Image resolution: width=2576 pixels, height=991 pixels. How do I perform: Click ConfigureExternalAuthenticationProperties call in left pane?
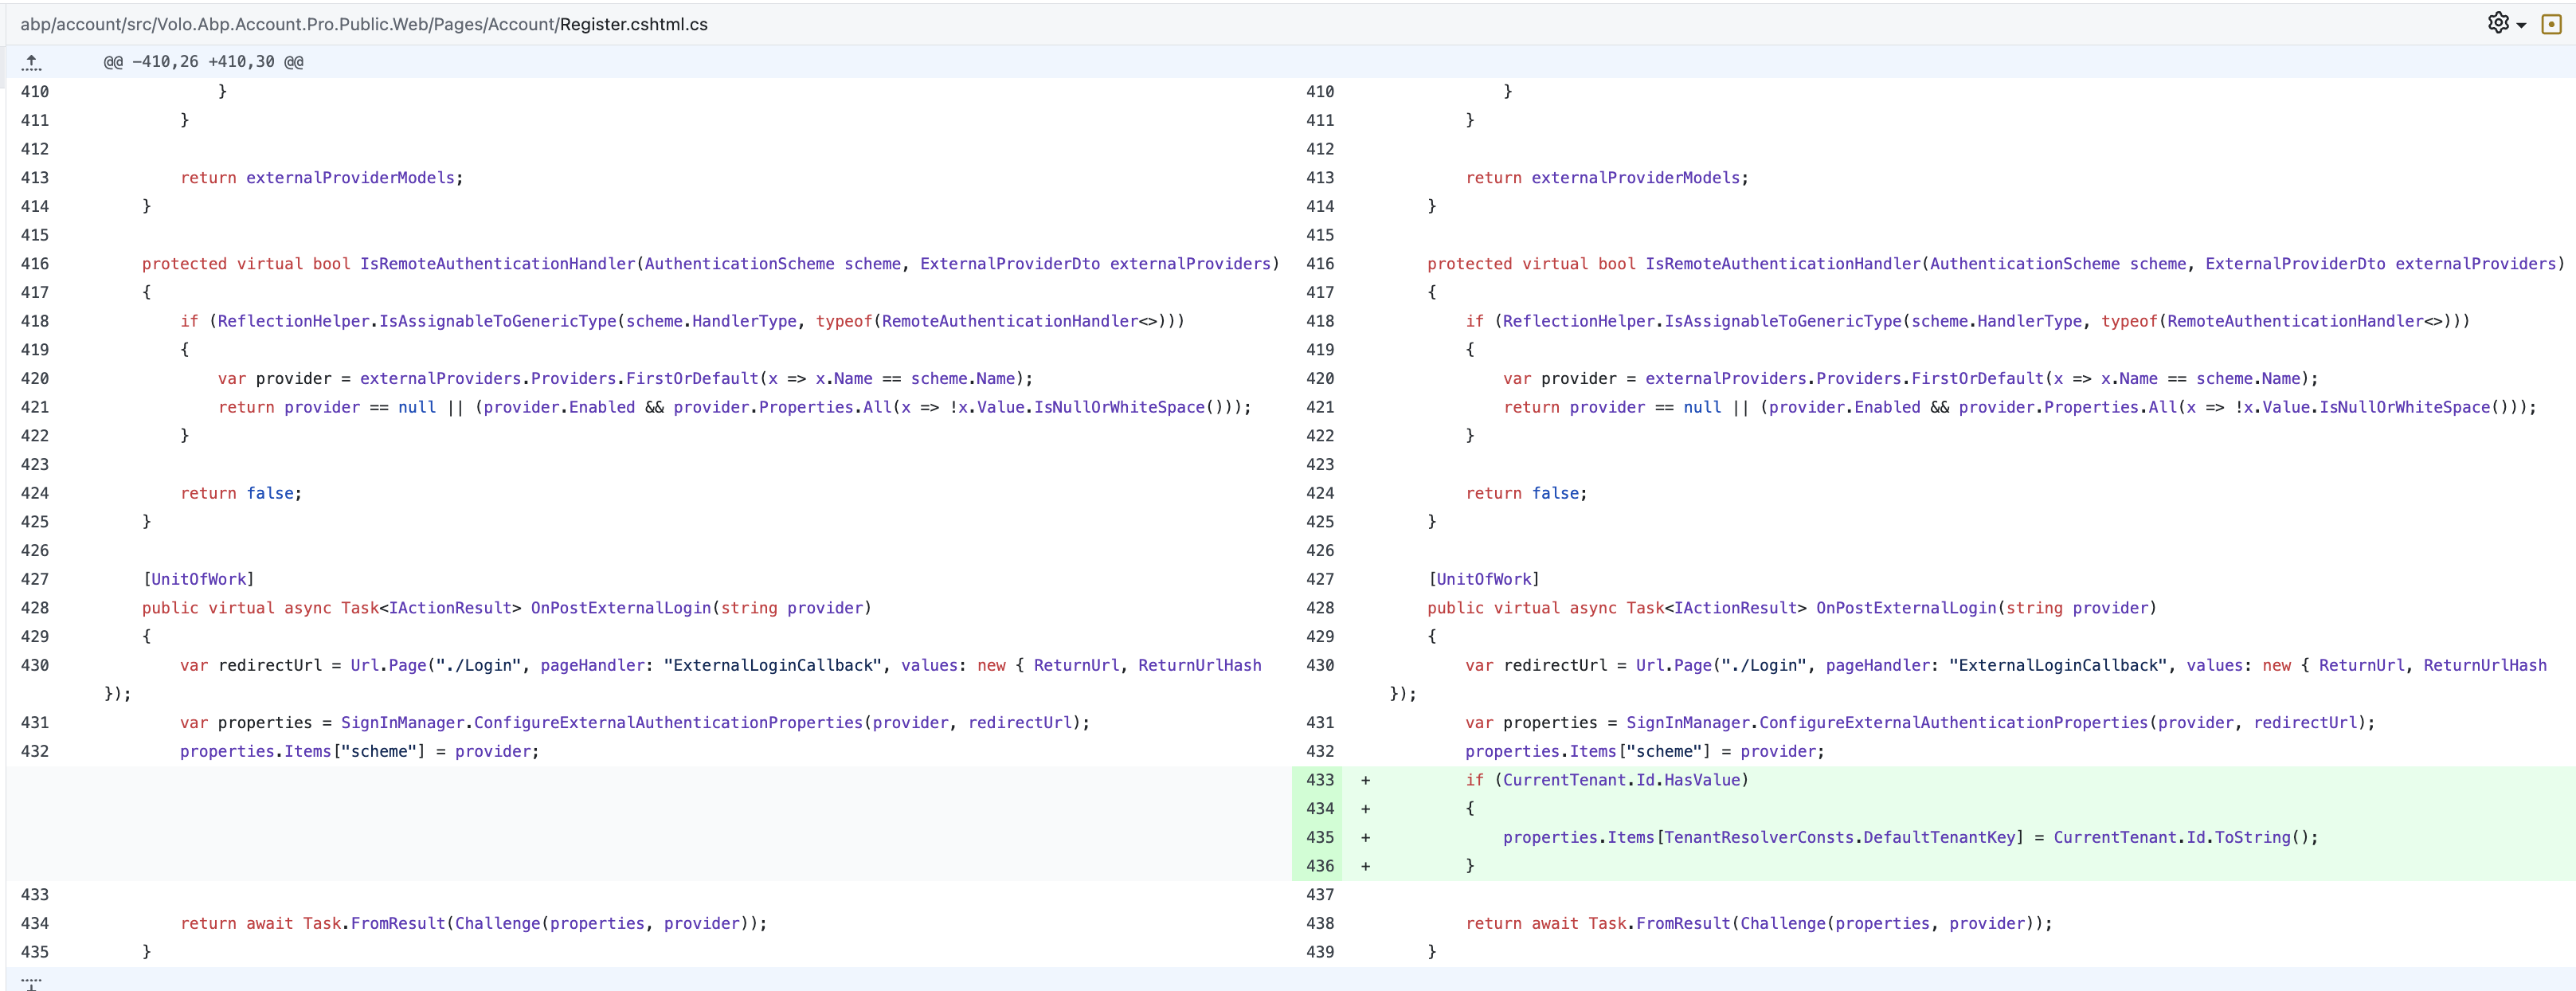click(x=668, y=723)
